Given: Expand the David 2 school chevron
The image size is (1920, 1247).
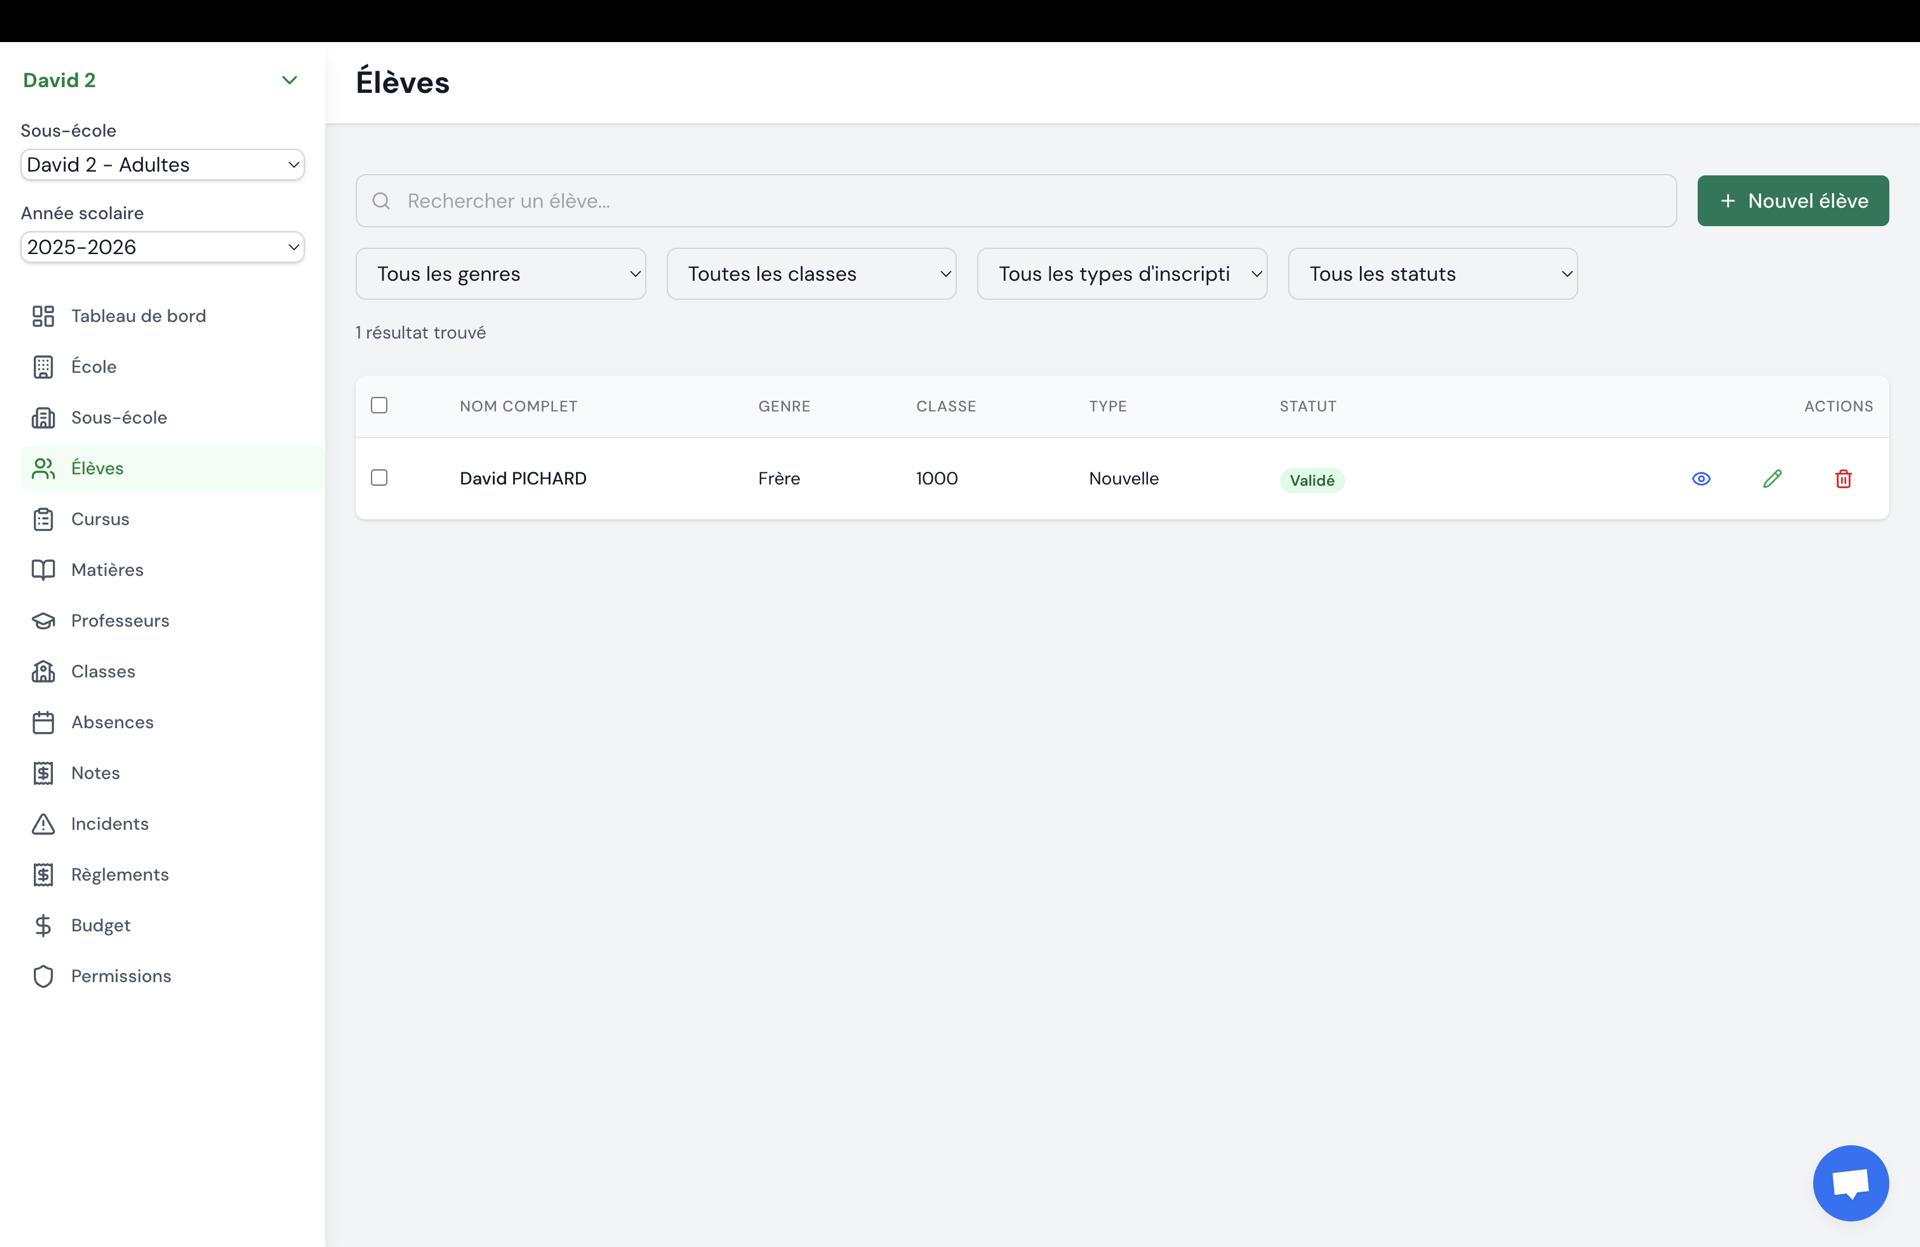Looking at the screenshot, I should (x=289, y=80).
